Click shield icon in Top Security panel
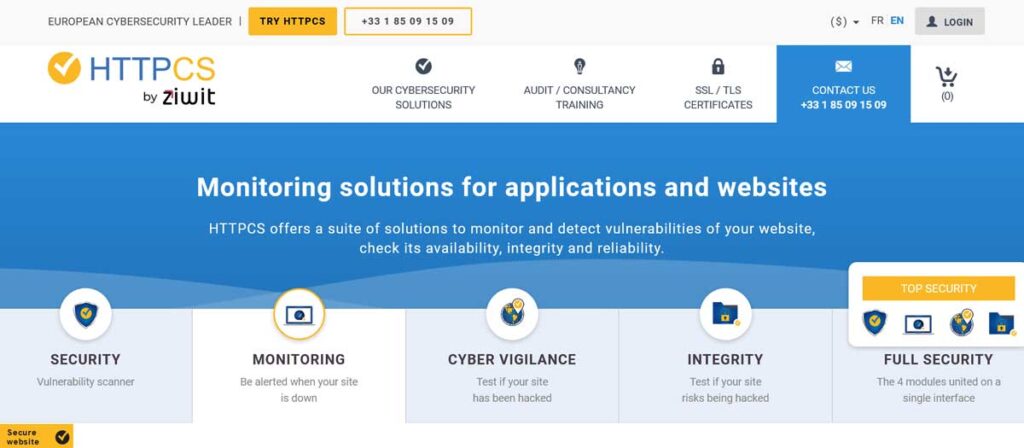 coord(874,323)
